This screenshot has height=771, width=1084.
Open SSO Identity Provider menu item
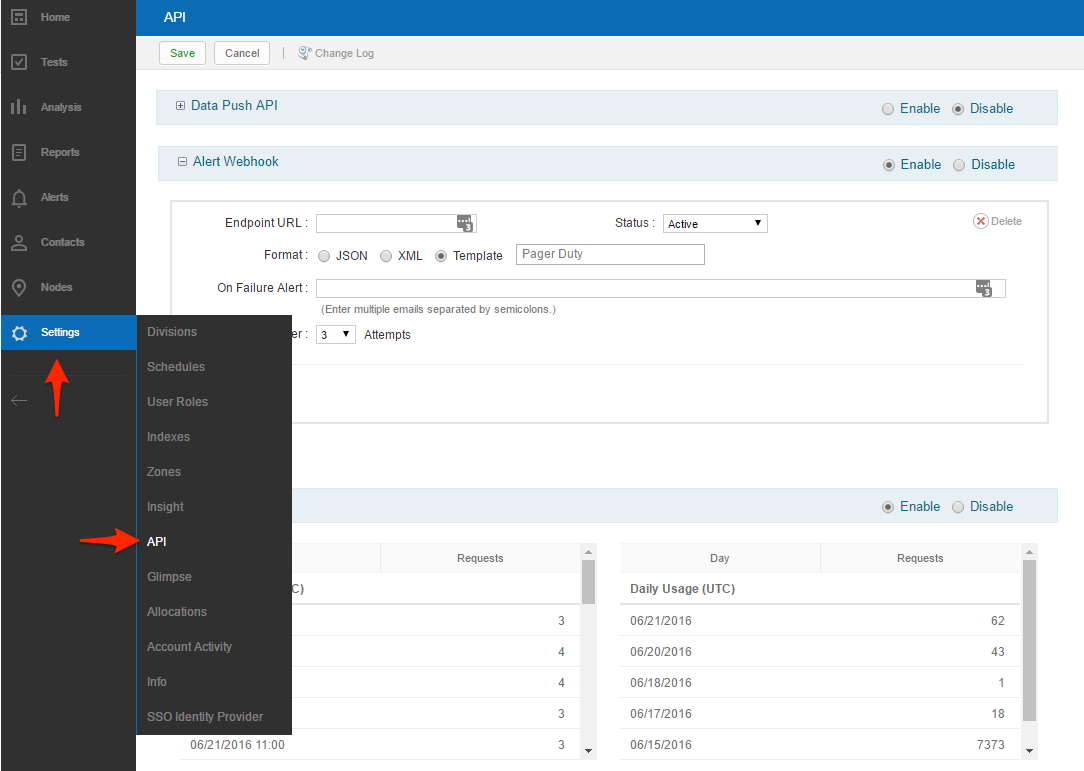(x=205, y=717)
